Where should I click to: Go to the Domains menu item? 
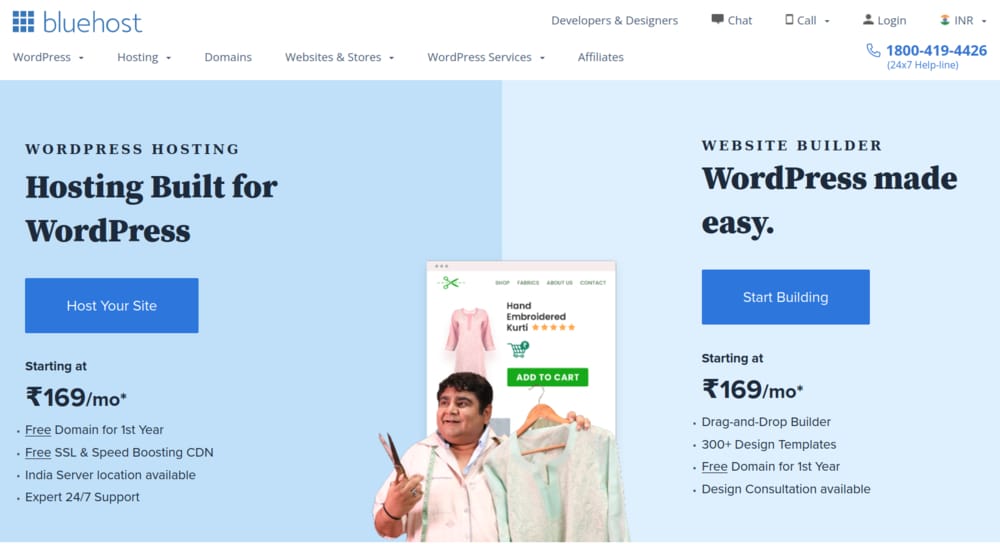tap(228, 57)
